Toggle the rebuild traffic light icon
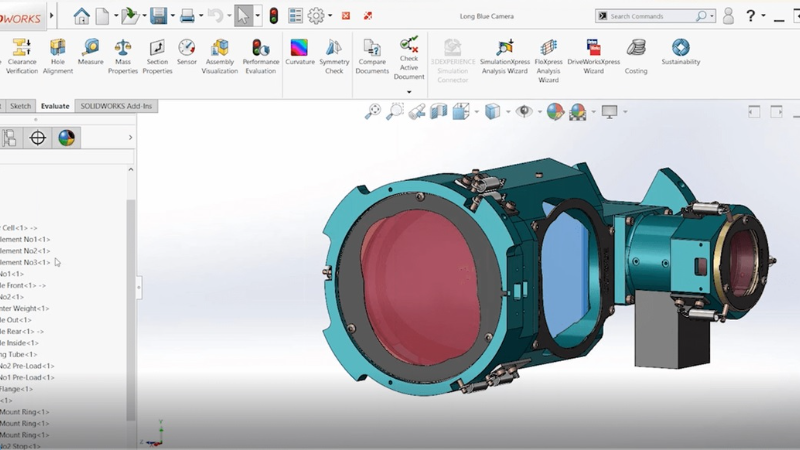The width and height of the screenshot is (800, 450). (273, 16)
